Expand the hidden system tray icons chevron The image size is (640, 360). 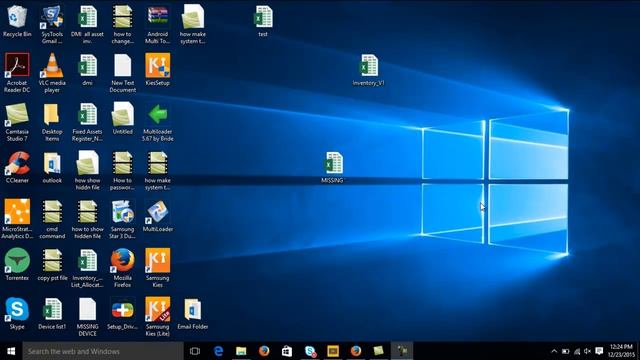pos(554,351)
